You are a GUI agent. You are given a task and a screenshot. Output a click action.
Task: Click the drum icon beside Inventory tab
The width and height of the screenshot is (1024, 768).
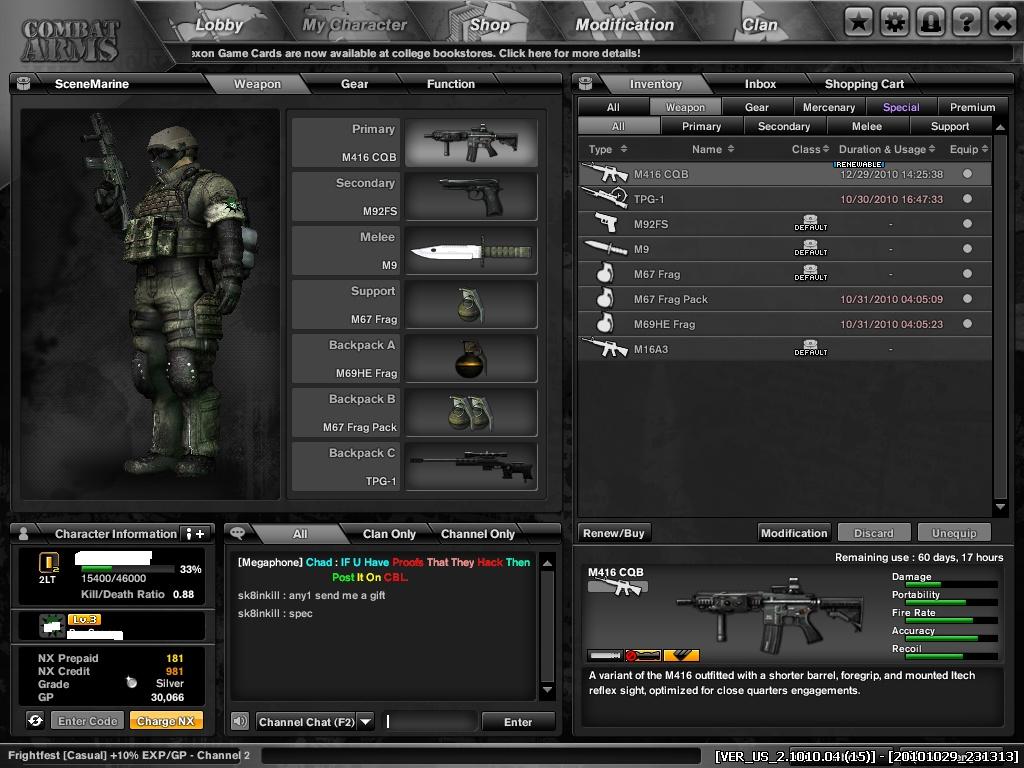[586, 83]
